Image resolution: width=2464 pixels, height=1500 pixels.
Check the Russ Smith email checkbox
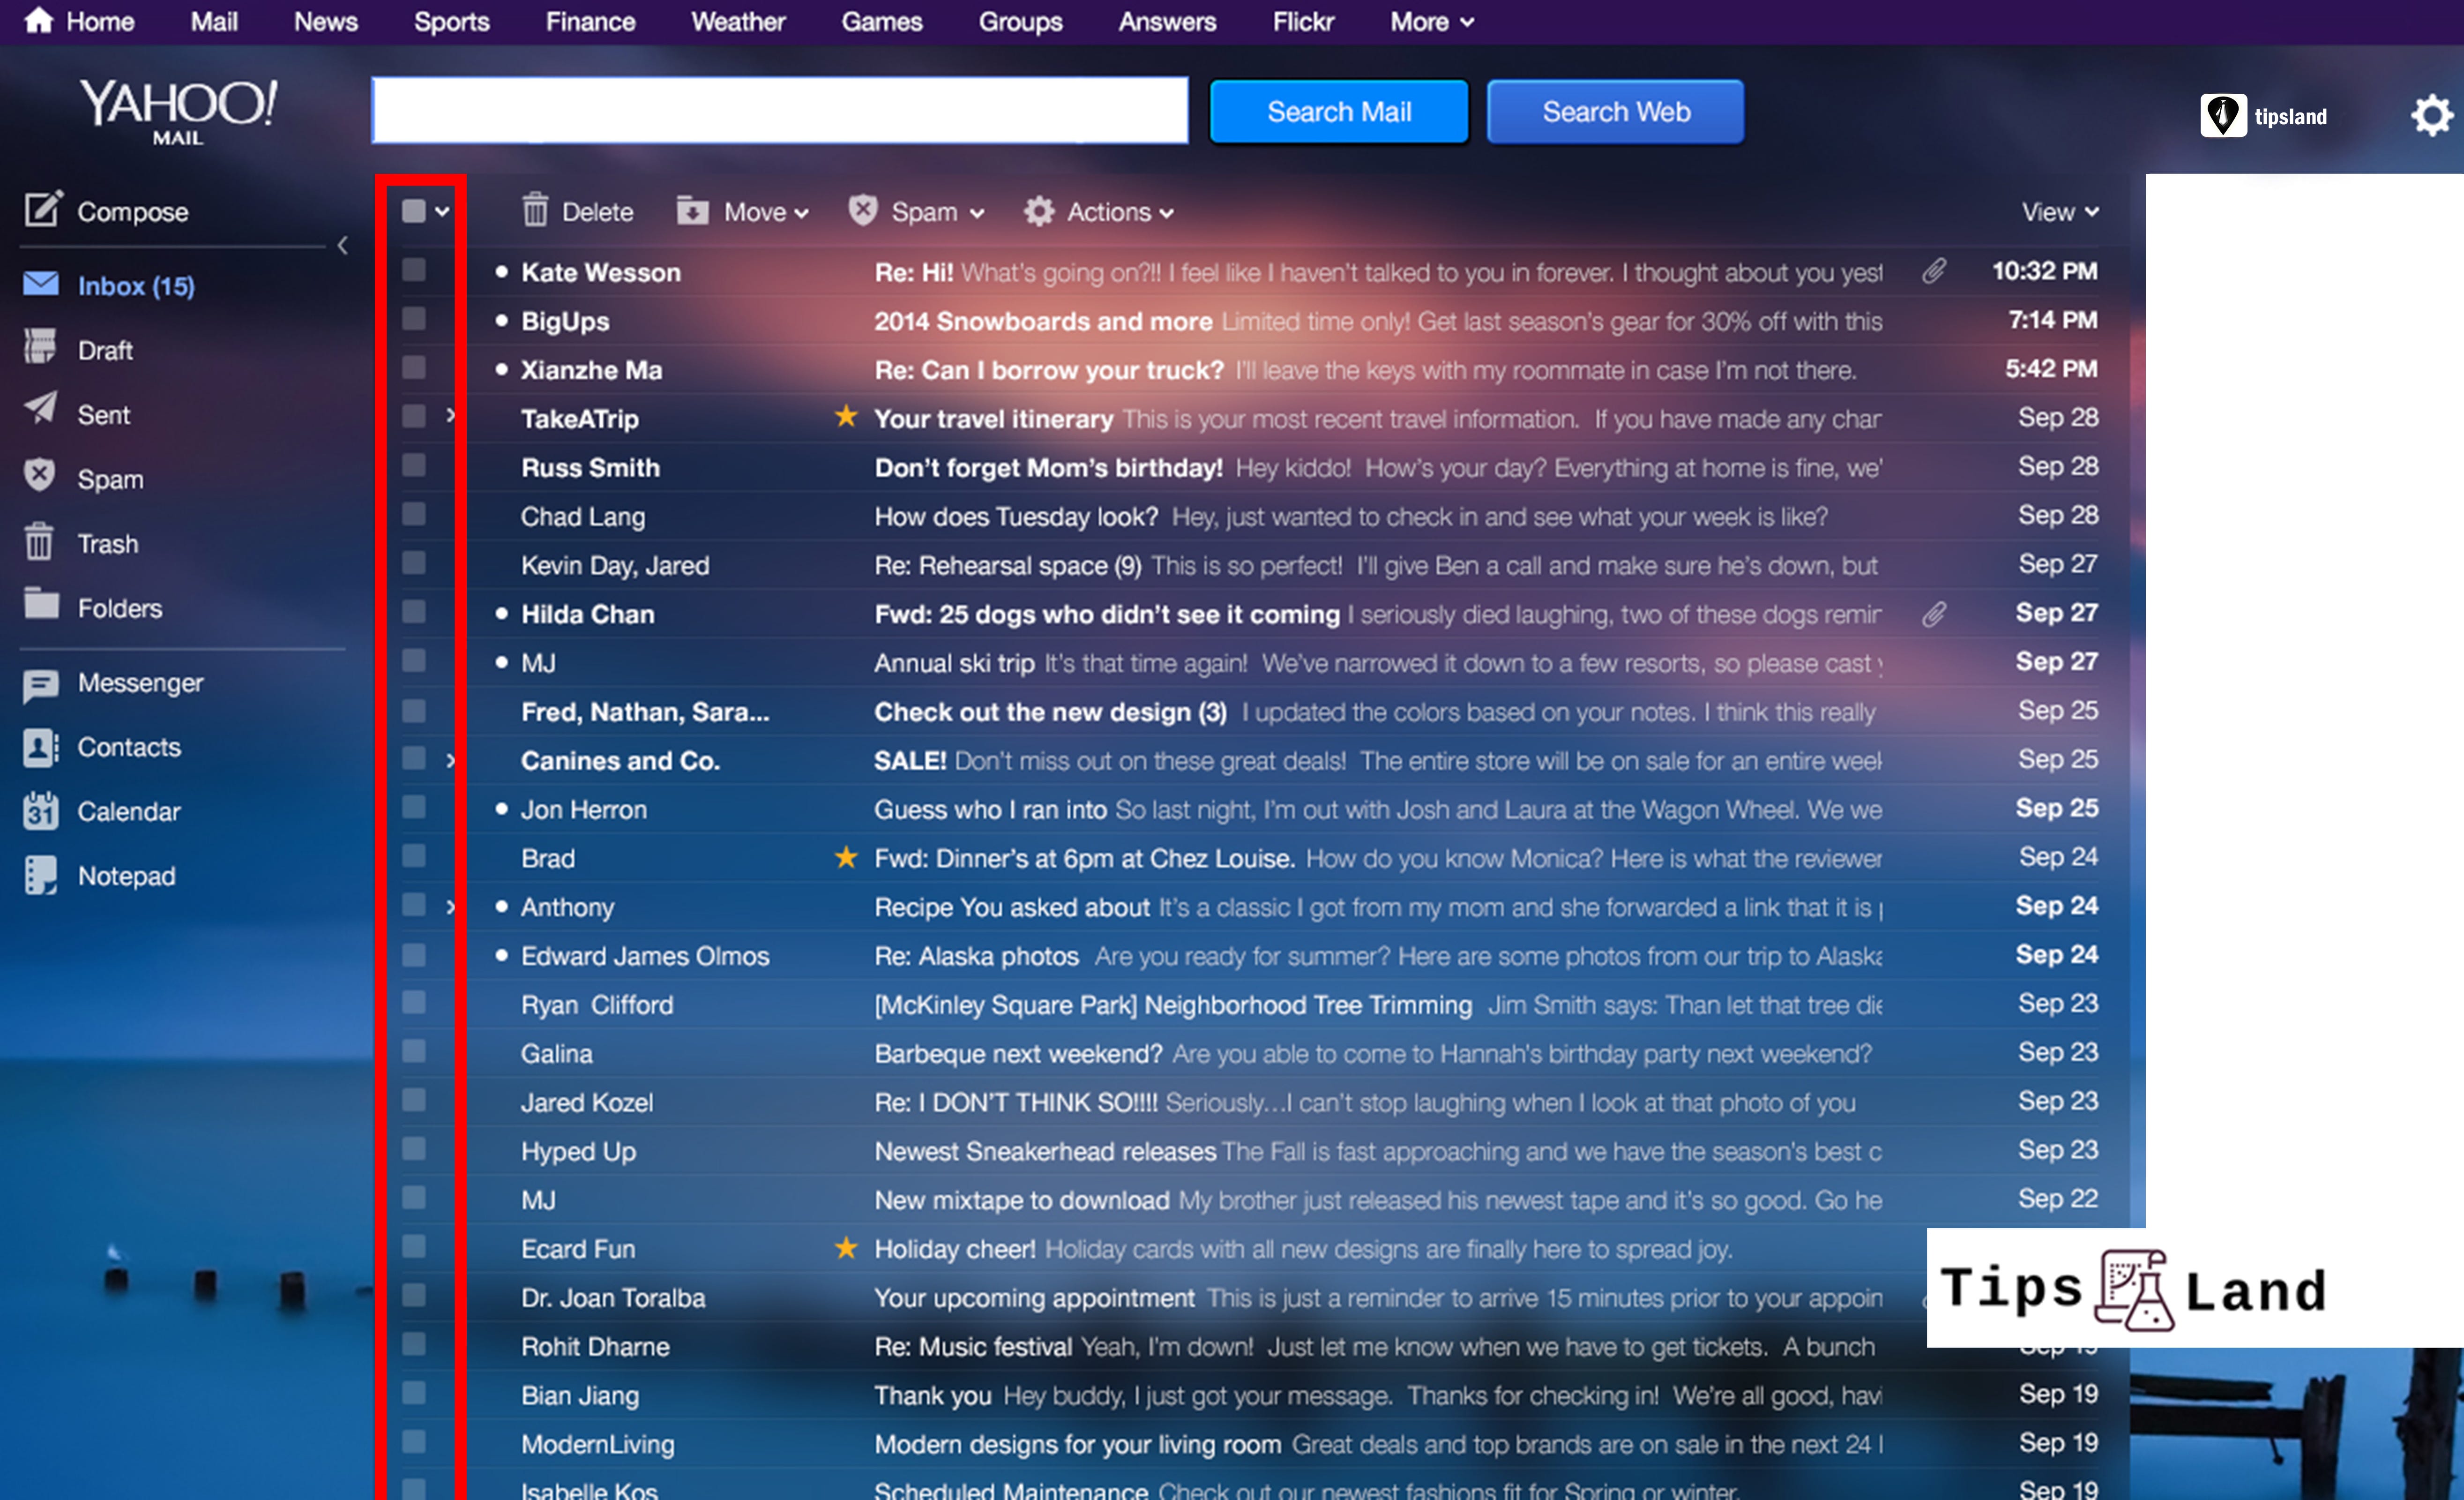click(413, 465)
